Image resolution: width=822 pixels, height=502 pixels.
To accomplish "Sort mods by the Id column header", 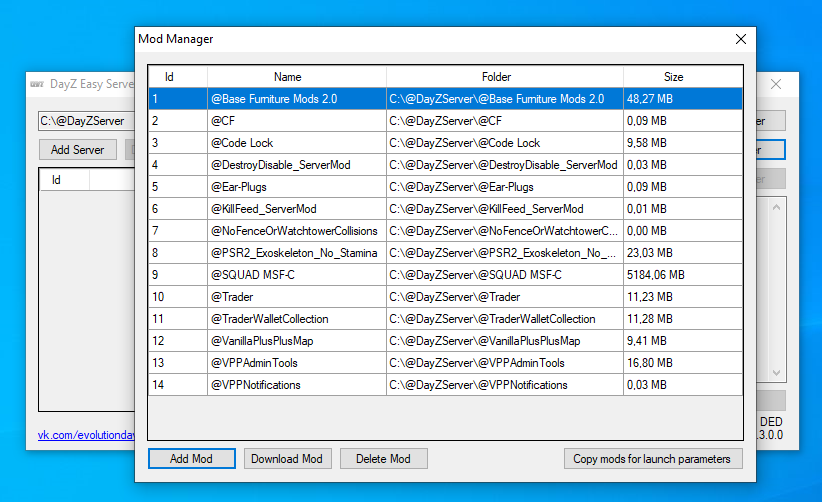I will click(178, 77).
